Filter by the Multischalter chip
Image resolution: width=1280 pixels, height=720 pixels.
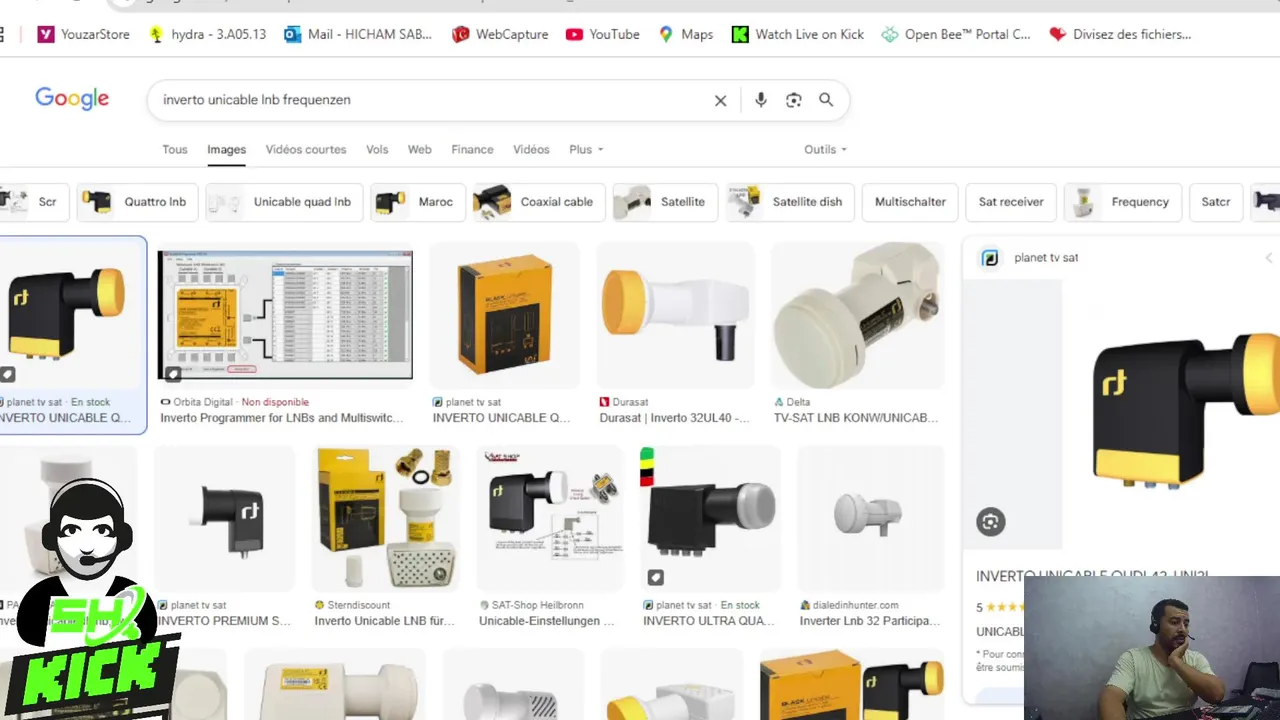pos(910,202)
